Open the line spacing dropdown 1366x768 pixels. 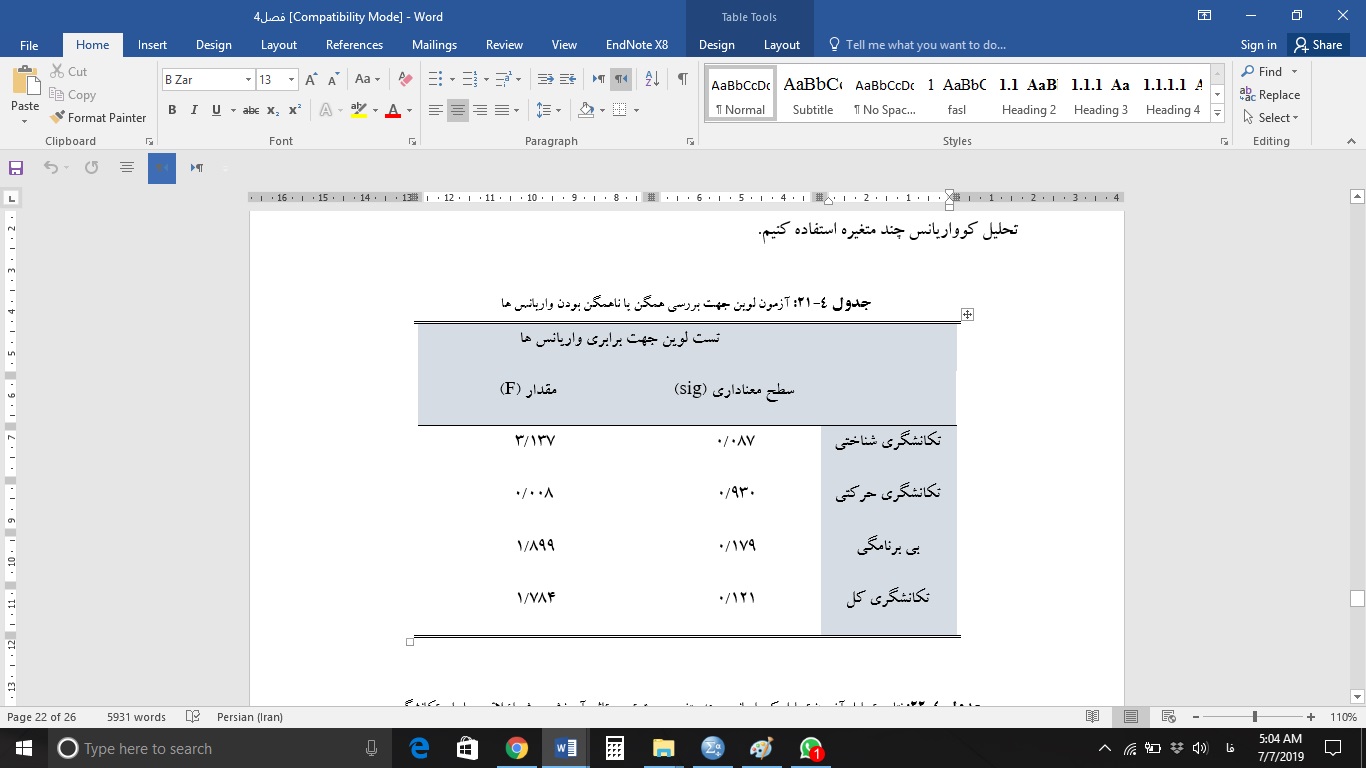[x=548, y=110]
